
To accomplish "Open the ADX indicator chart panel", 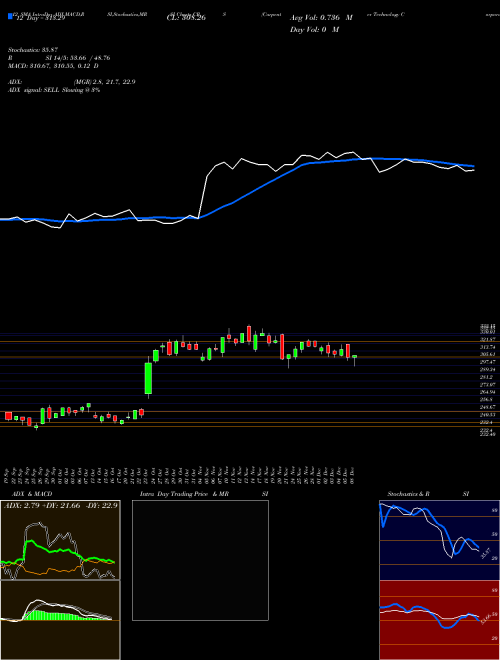I will [60, 540].
